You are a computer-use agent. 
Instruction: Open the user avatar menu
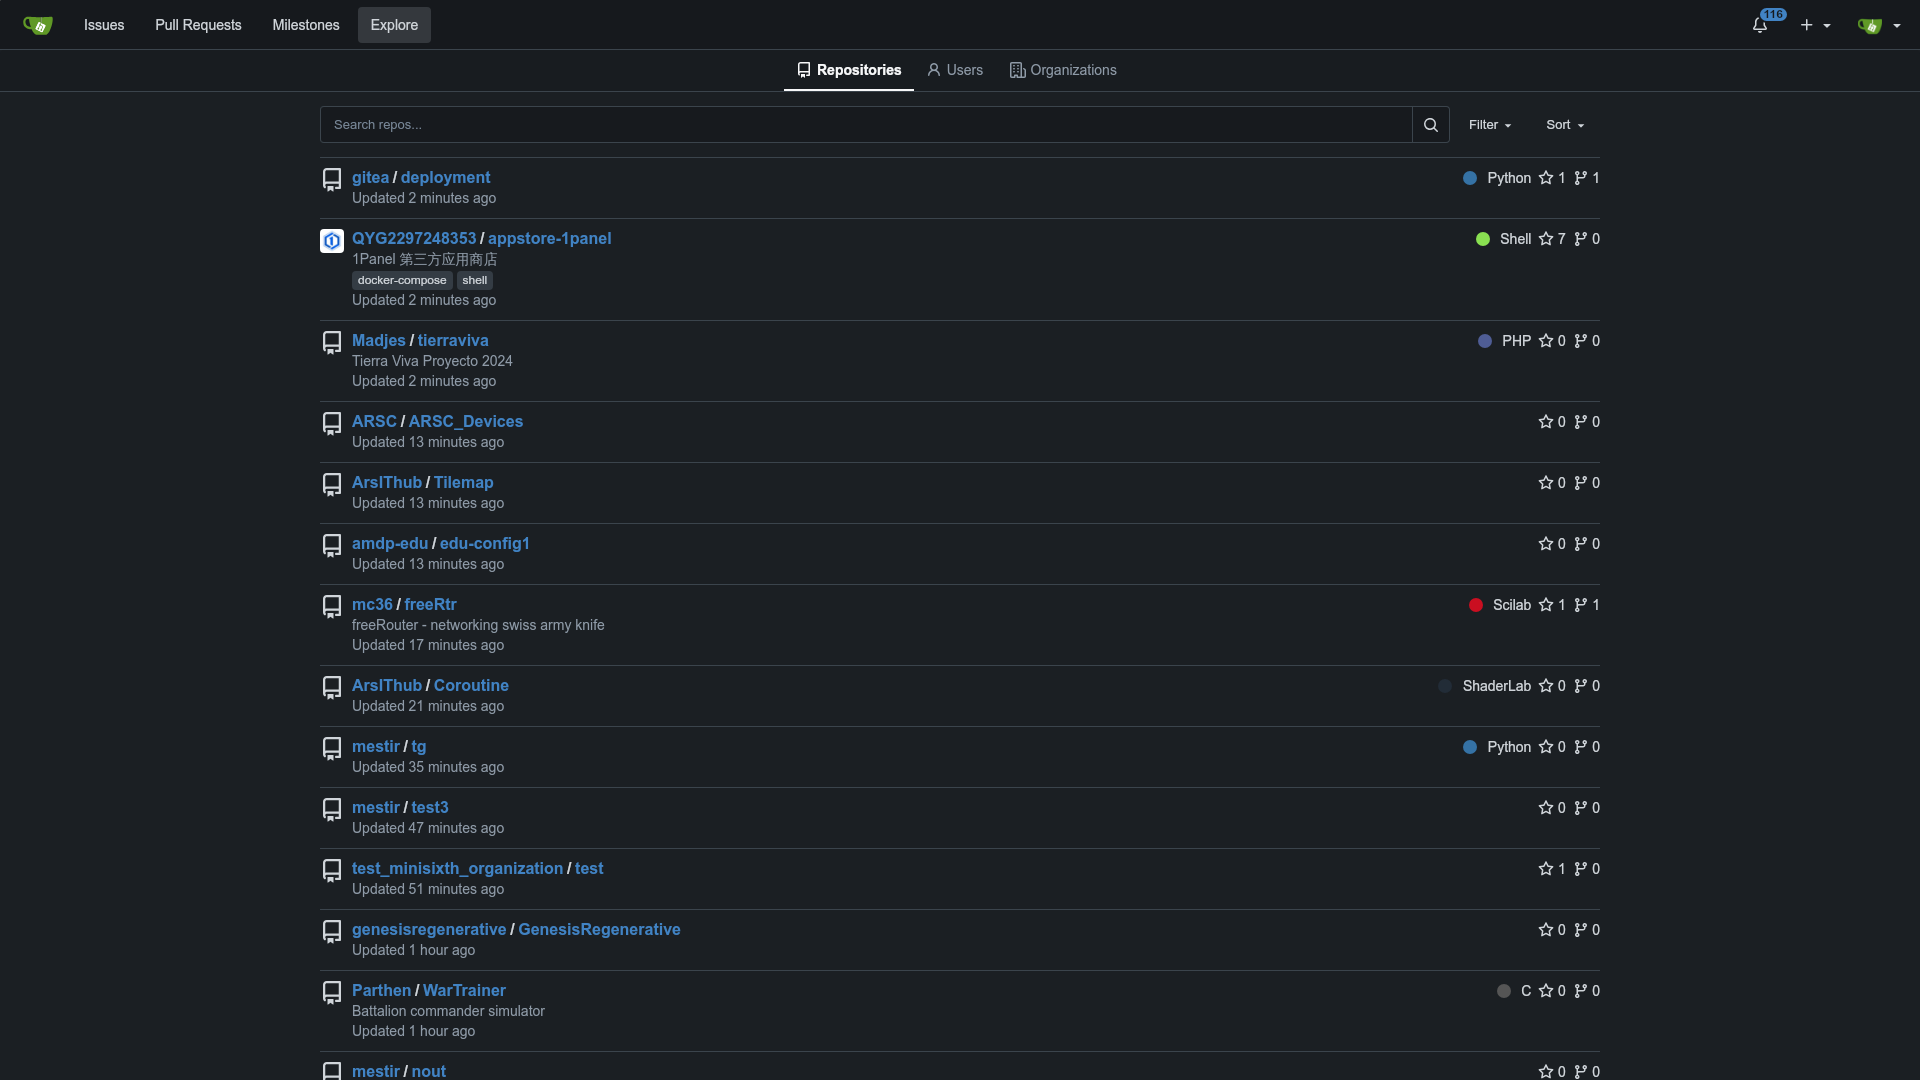click(x=1878, y=25)
